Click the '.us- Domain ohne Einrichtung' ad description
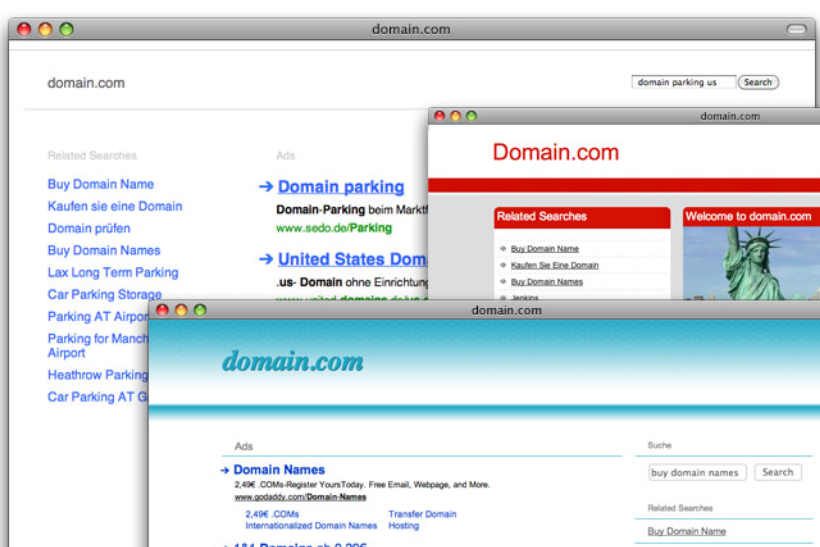Viewport: 820px width, 547px height. click(352, 282)
